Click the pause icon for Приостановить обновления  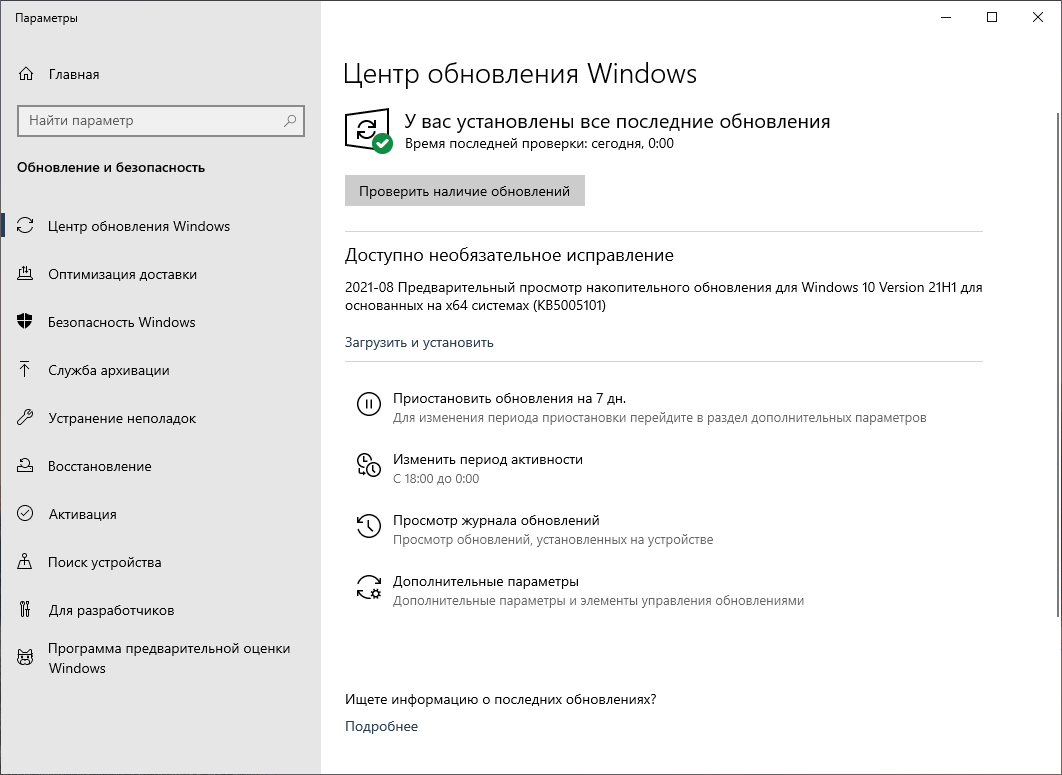(x=369, y=404)
